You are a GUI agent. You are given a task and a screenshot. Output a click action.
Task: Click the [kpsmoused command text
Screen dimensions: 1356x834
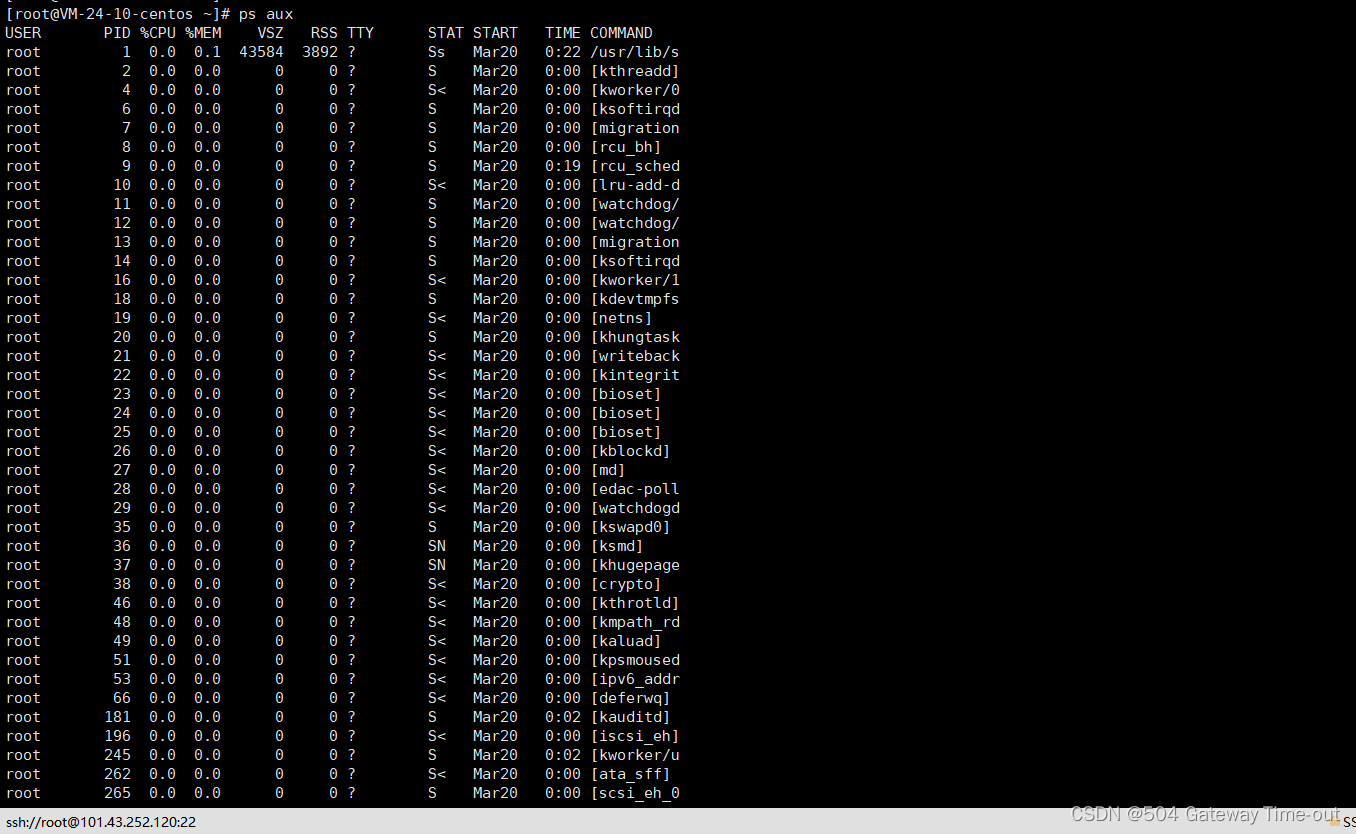(635, 660)
